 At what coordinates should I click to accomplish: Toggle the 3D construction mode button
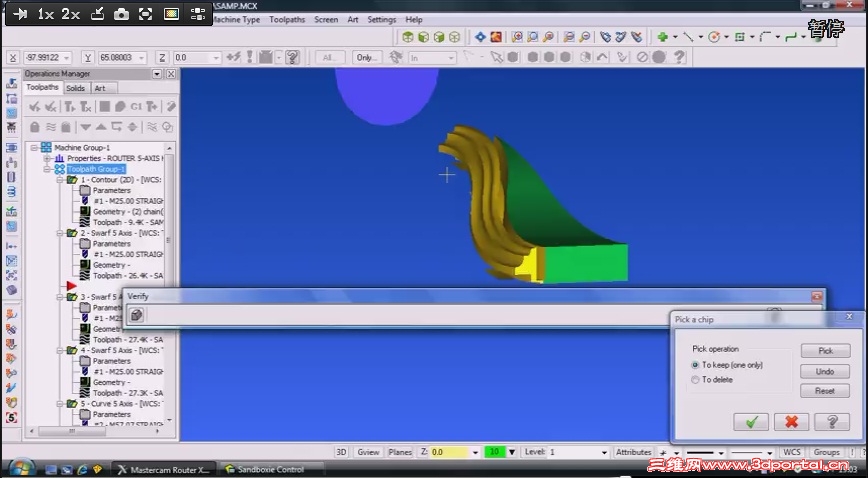point(342,452)
